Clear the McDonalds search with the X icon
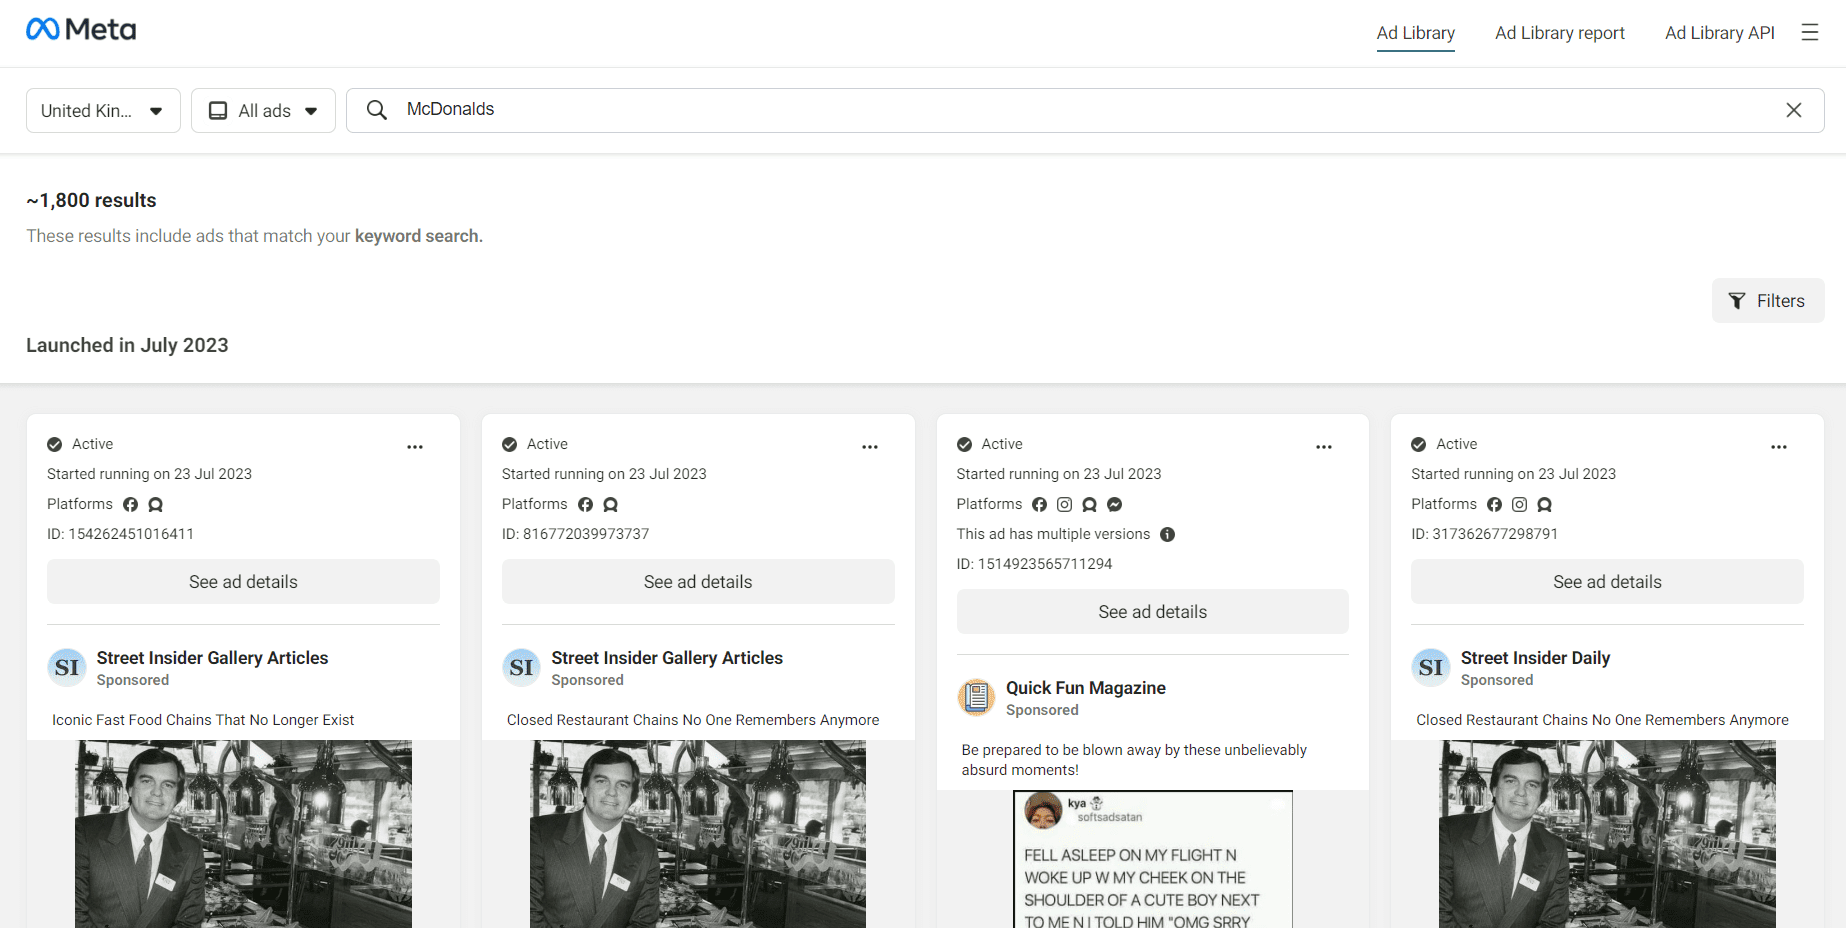 [x=1794, y=110]
